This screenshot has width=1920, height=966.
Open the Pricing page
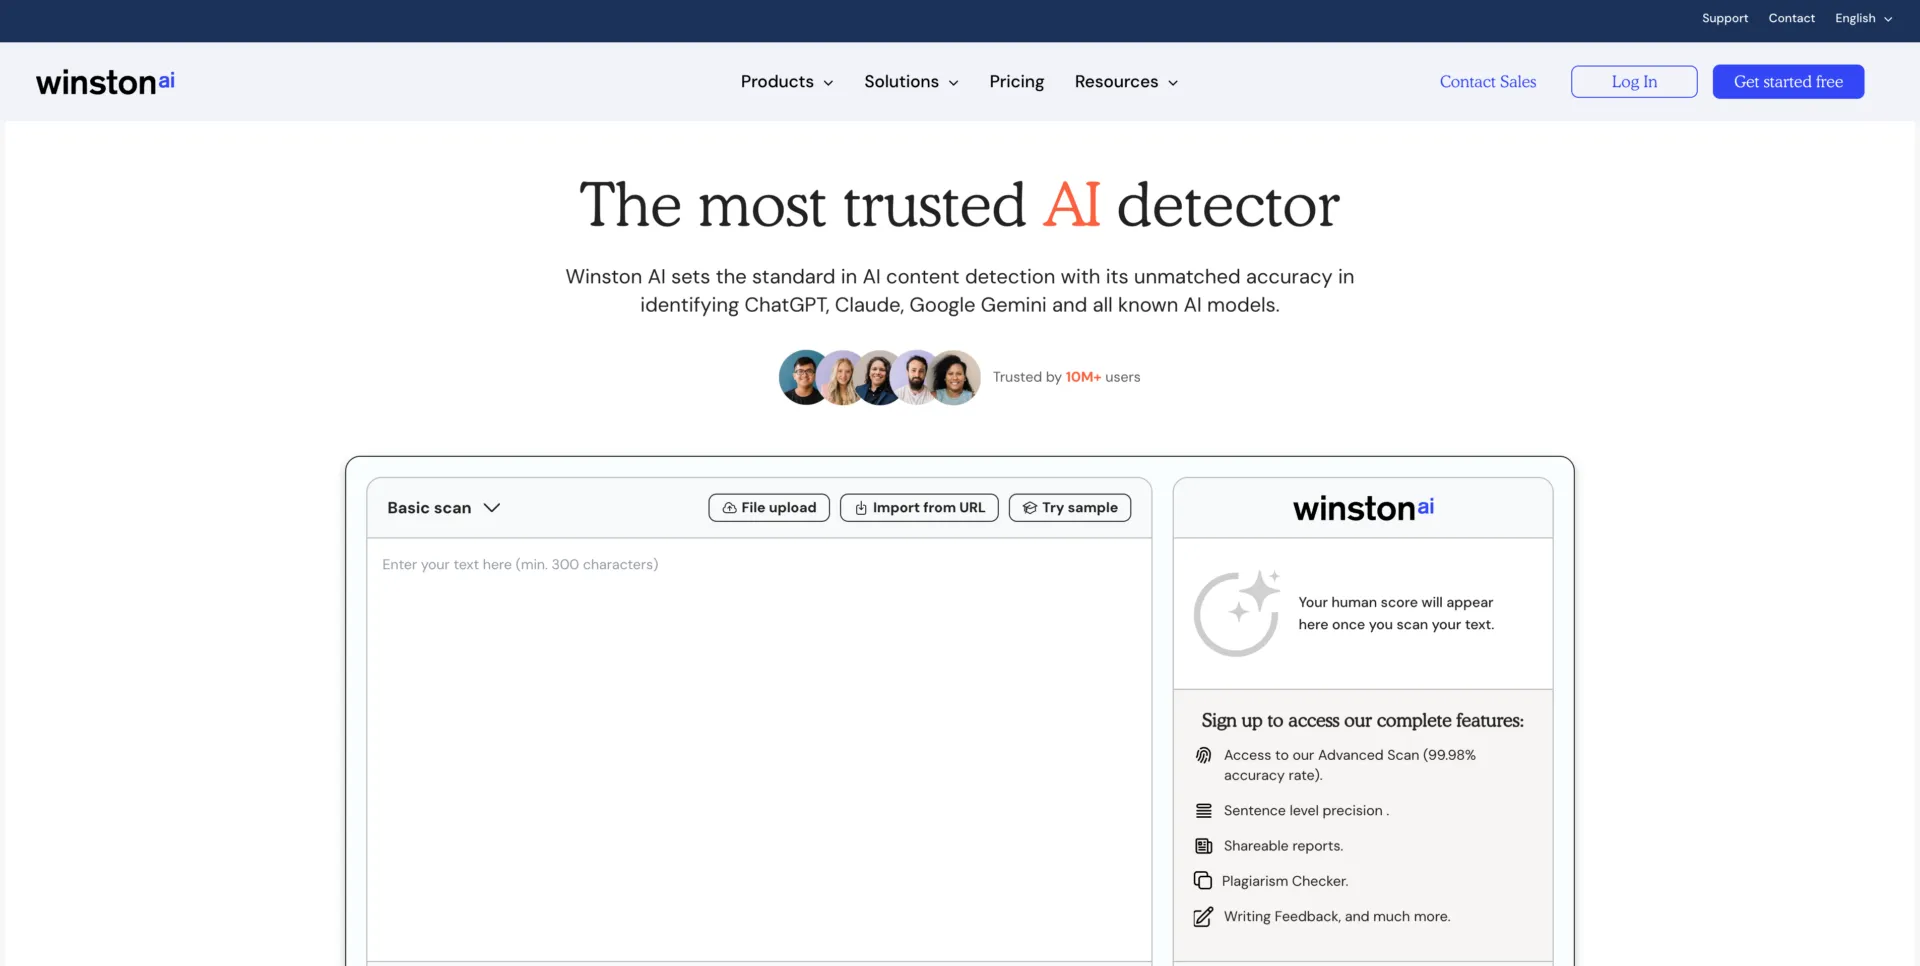point(1016,81)
